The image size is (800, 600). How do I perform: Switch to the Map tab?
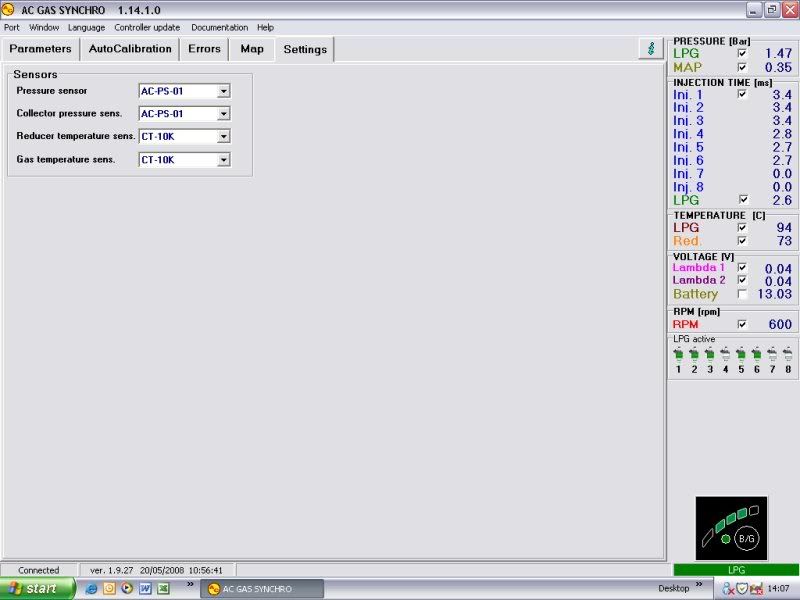(x=252, y=49)
